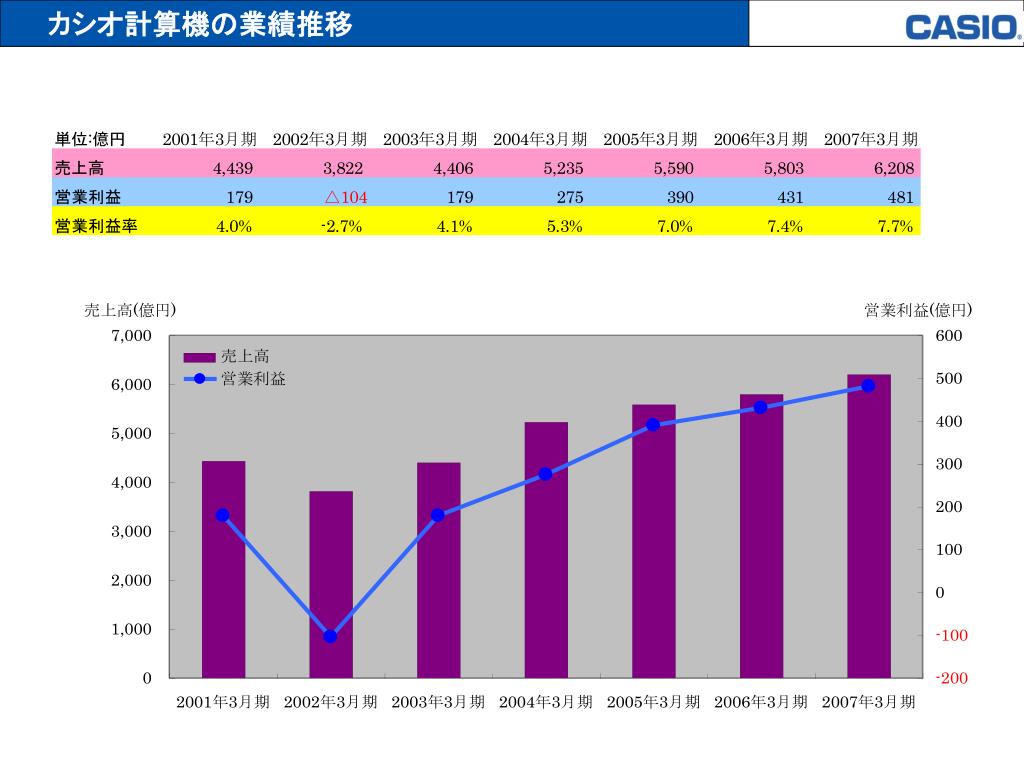Image resolution: width=1024 pixels, height=768 pixels.
Task: Select margin value 5.3%
Action: [565, 227]
